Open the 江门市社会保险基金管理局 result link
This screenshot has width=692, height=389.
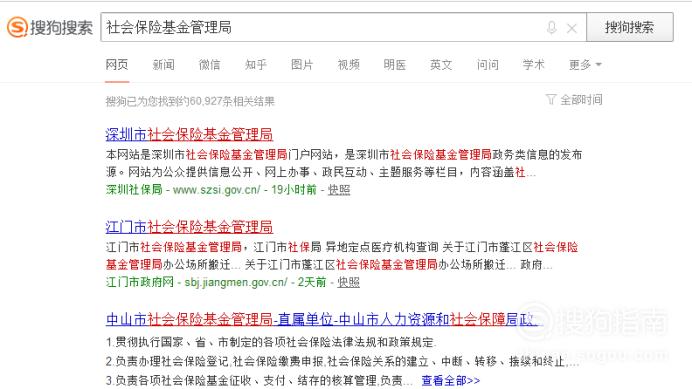click(189, 227)
